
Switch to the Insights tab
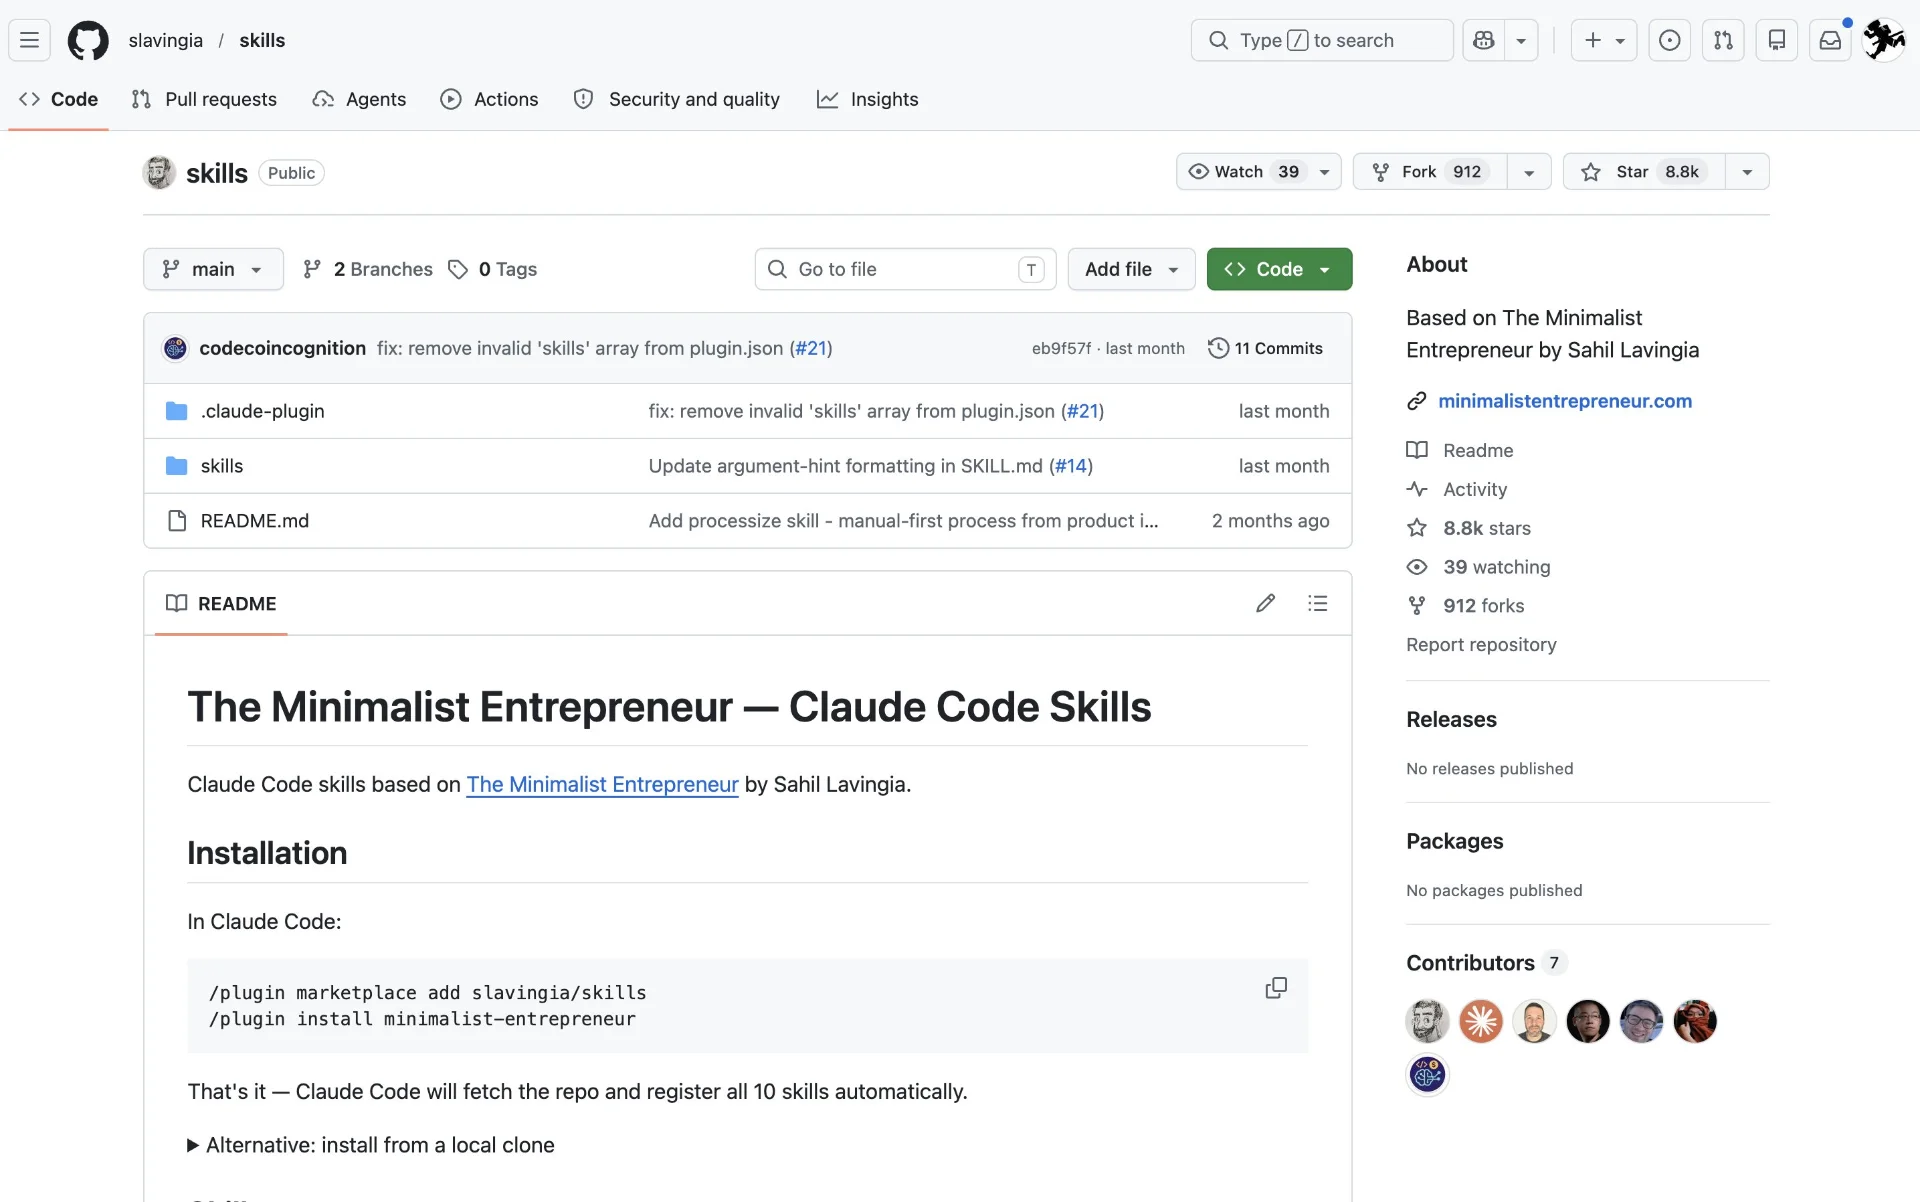pos(868,99)
